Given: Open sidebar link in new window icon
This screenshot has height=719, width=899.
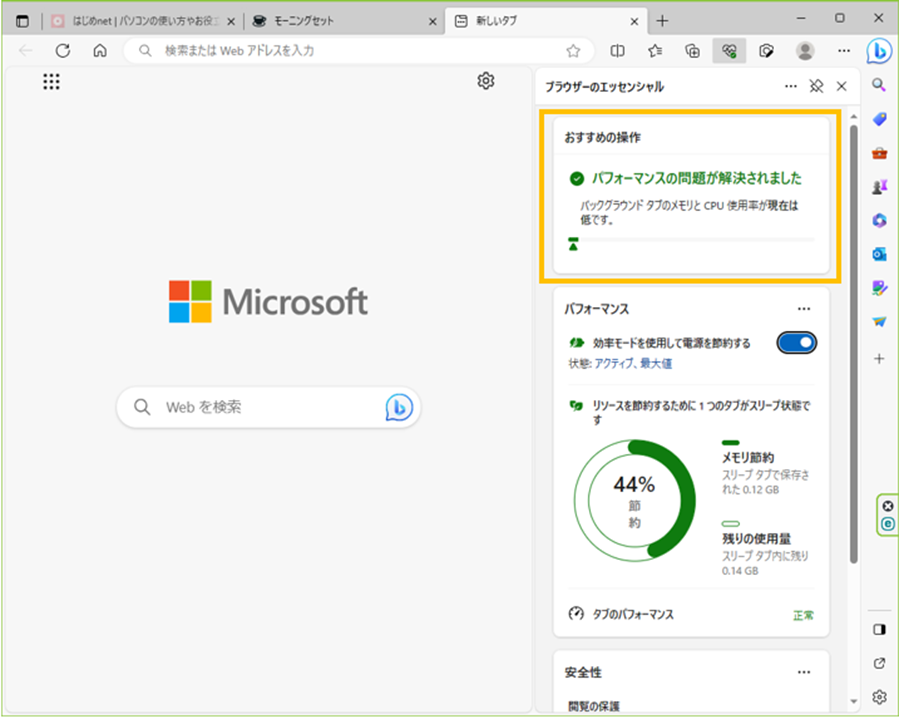Looking at the screenshot, I should coord(880,663).
